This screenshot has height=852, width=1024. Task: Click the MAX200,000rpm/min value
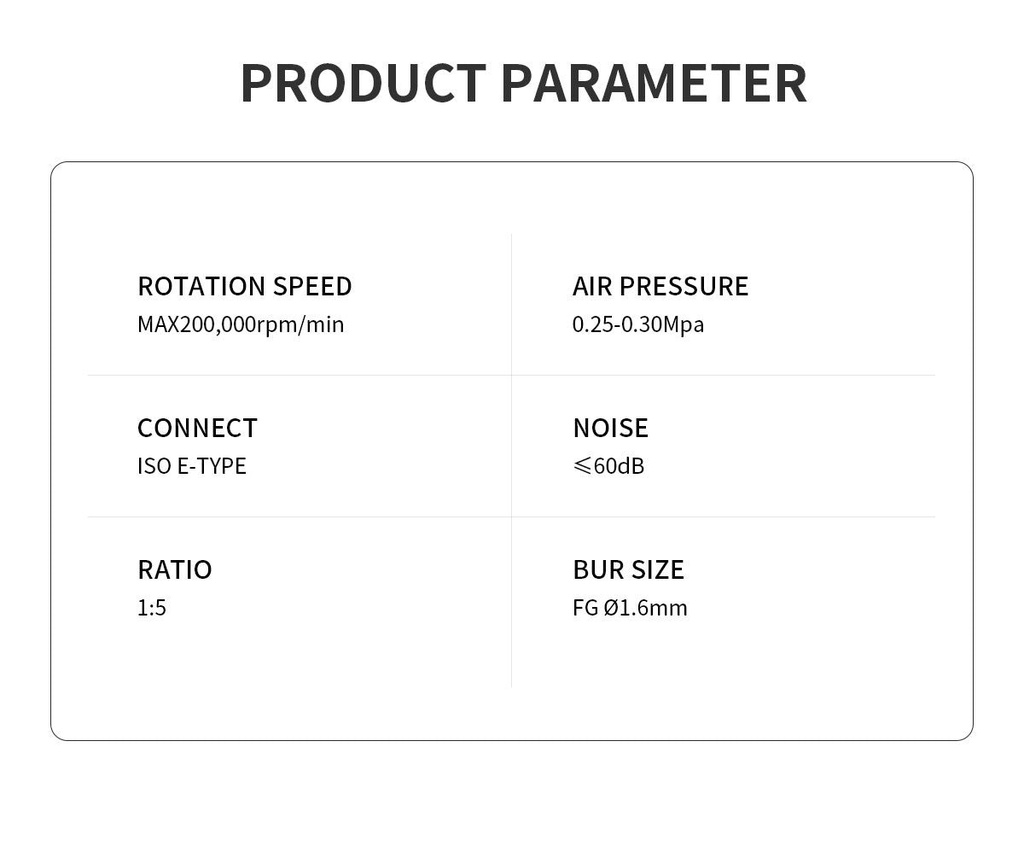240,325
